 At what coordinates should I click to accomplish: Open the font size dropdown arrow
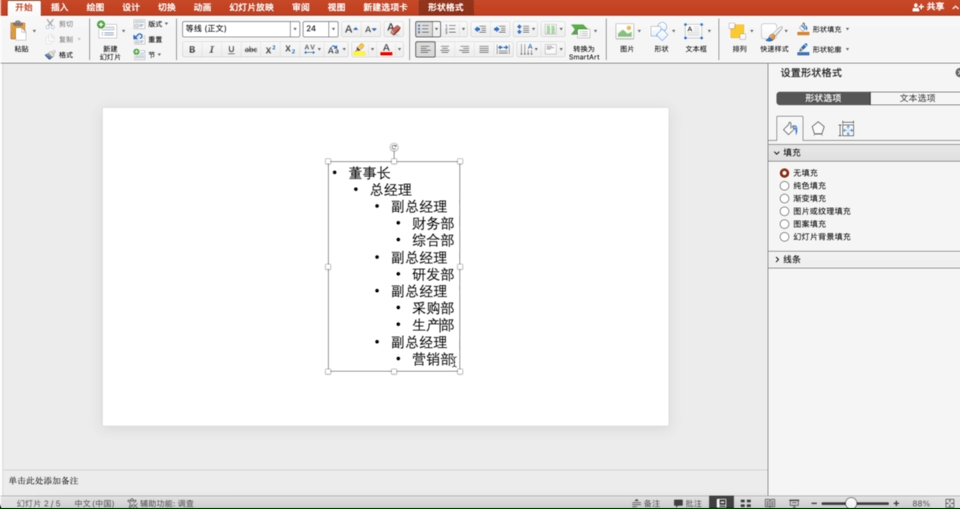(333, 29)
